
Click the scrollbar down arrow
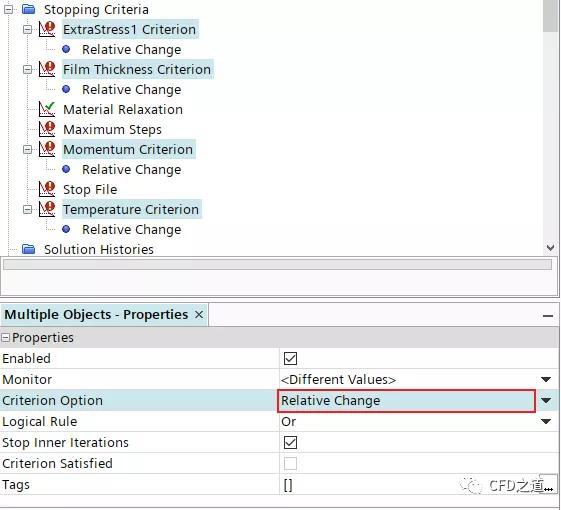coord(550,247)
